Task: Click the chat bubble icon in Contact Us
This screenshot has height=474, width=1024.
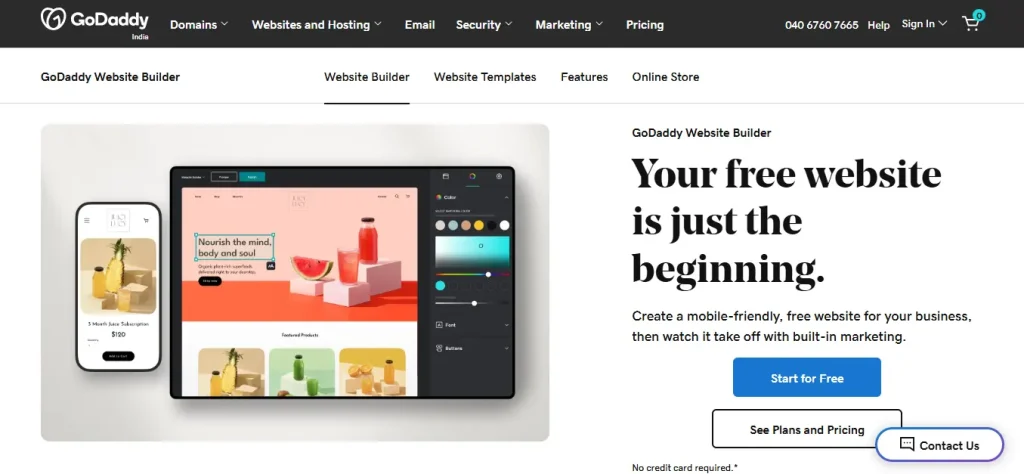Action: (x=906, y=445)
